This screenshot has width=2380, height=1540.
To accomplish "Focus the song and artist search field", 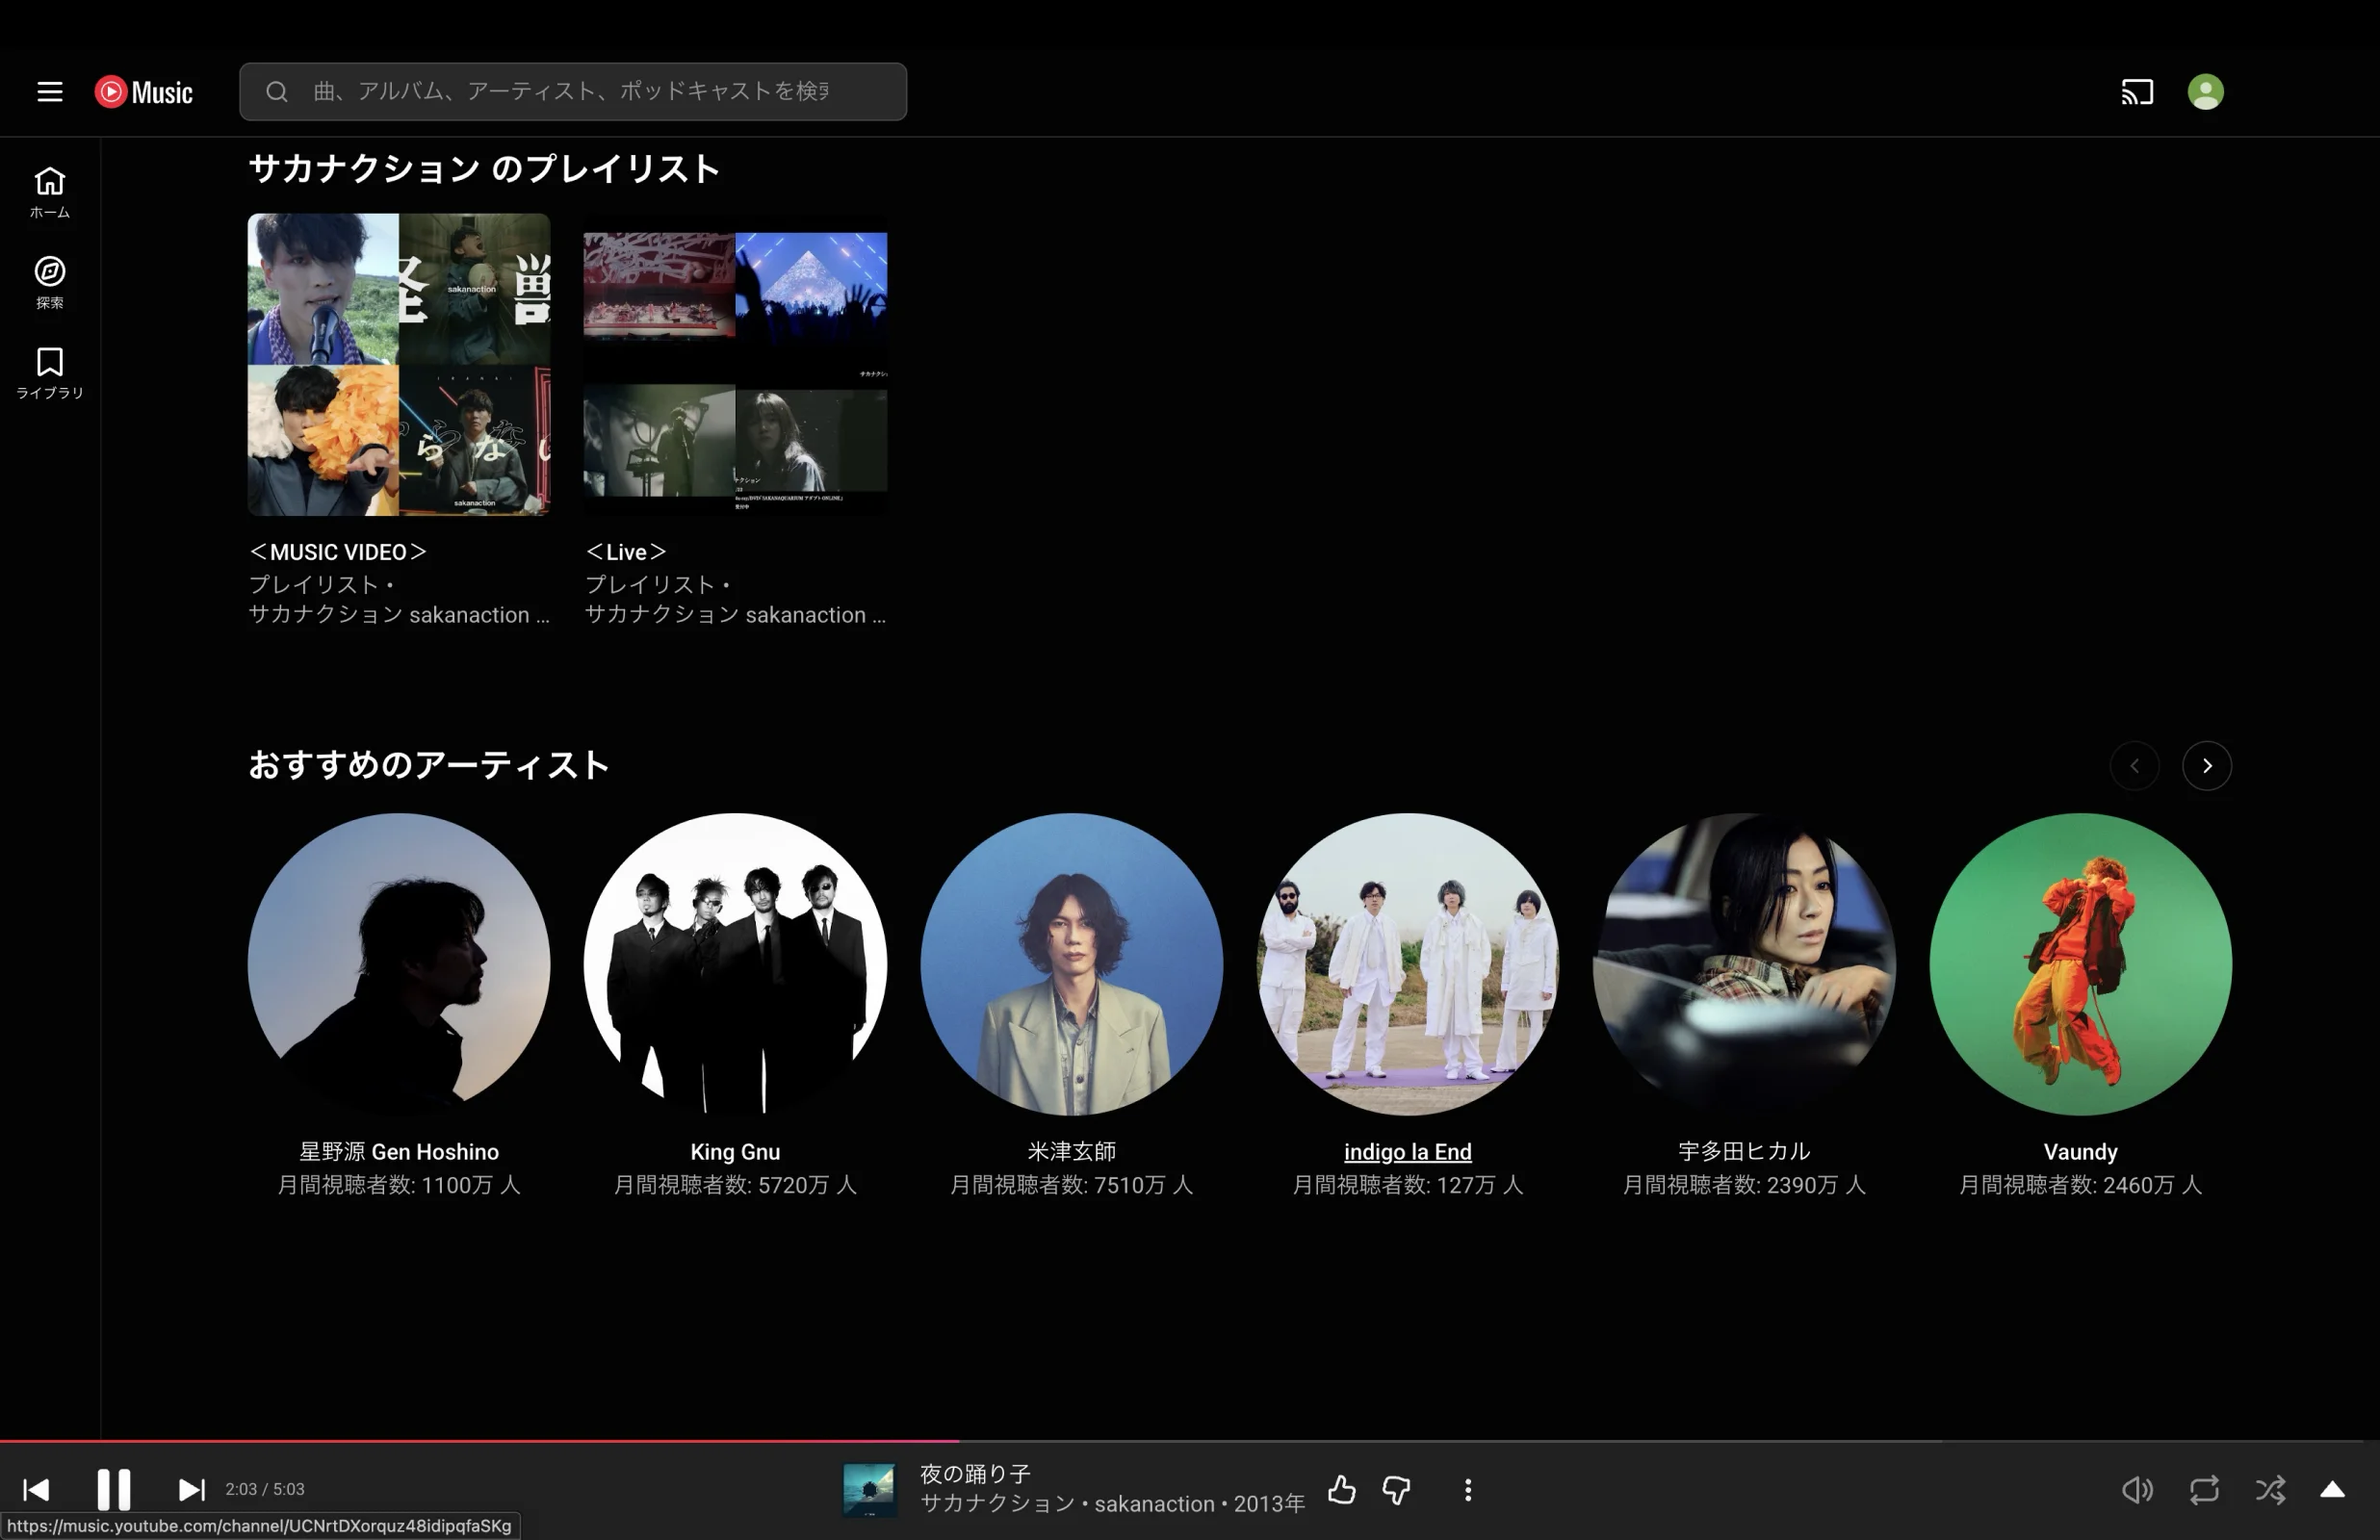I will pyautogui.click(x=572, y=92).
